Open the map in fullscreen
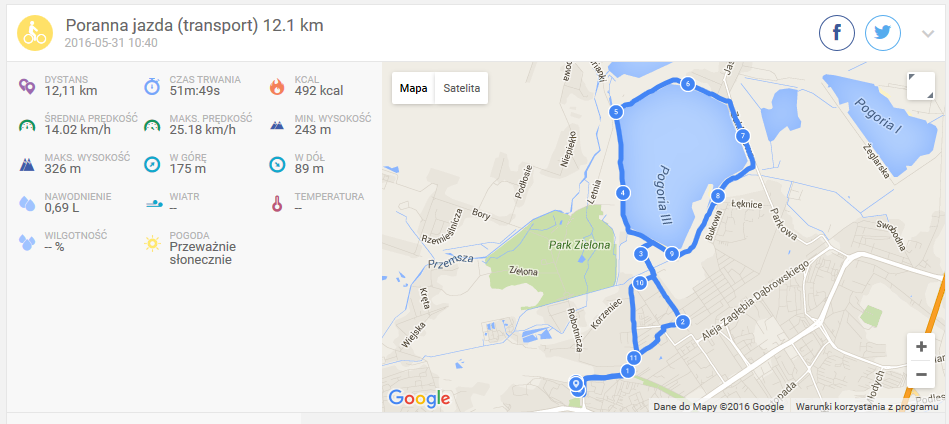Screen dimensions: 949x424 (921, 86)
